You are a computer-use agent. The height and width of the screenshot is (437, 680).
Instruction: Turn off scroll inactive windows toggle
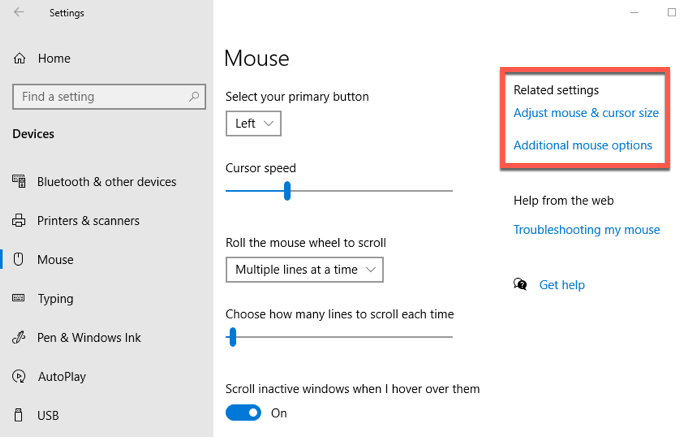tap(243, 412)
